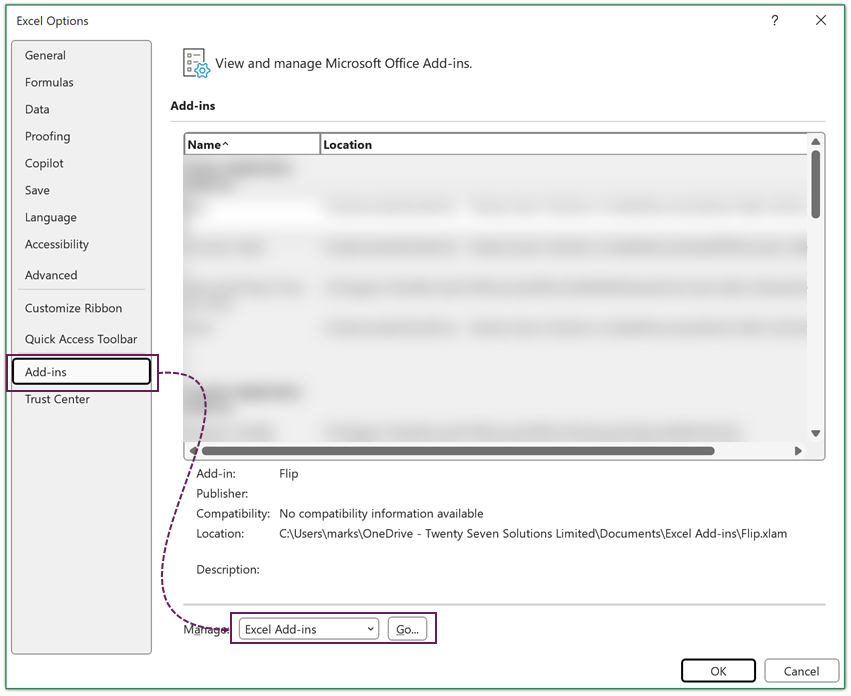Close the Excel Options dialog
Screen dimensions: 851x696
[821, 21]
